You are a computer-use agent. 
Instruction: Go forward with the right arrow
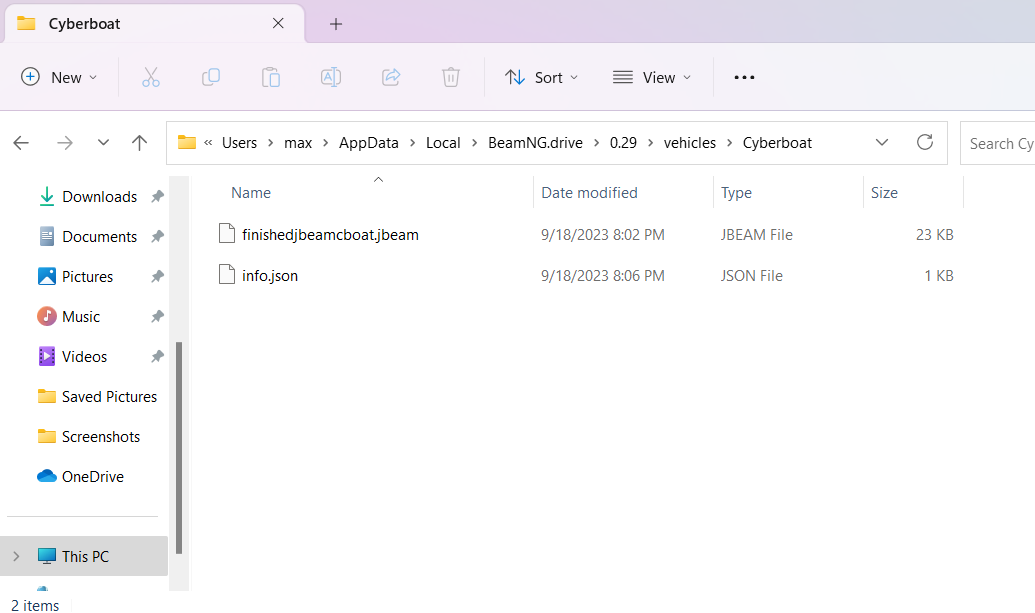pos(65,143)
